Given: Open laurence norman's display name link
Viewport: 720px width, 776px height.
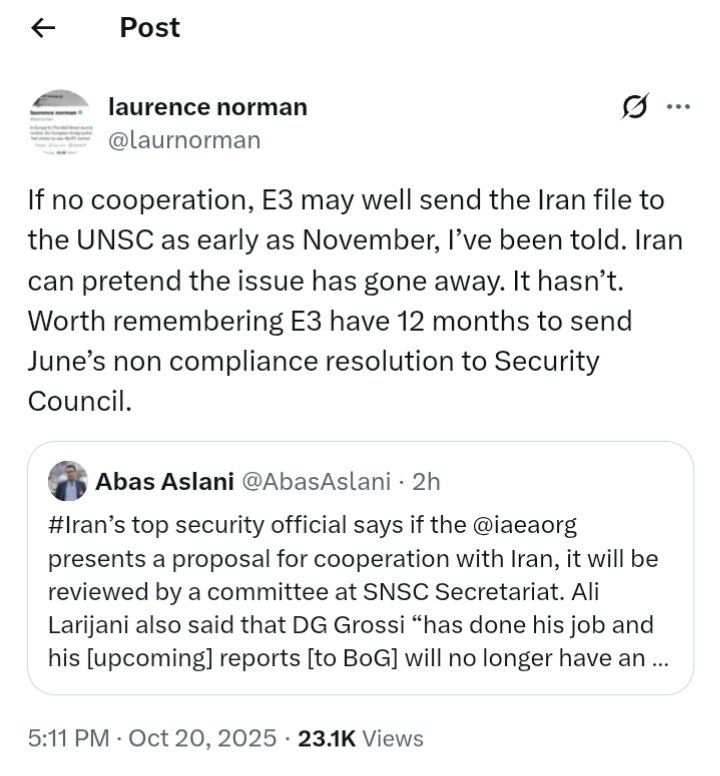Looking at the screenshot, I should click(x=207, y=107).
